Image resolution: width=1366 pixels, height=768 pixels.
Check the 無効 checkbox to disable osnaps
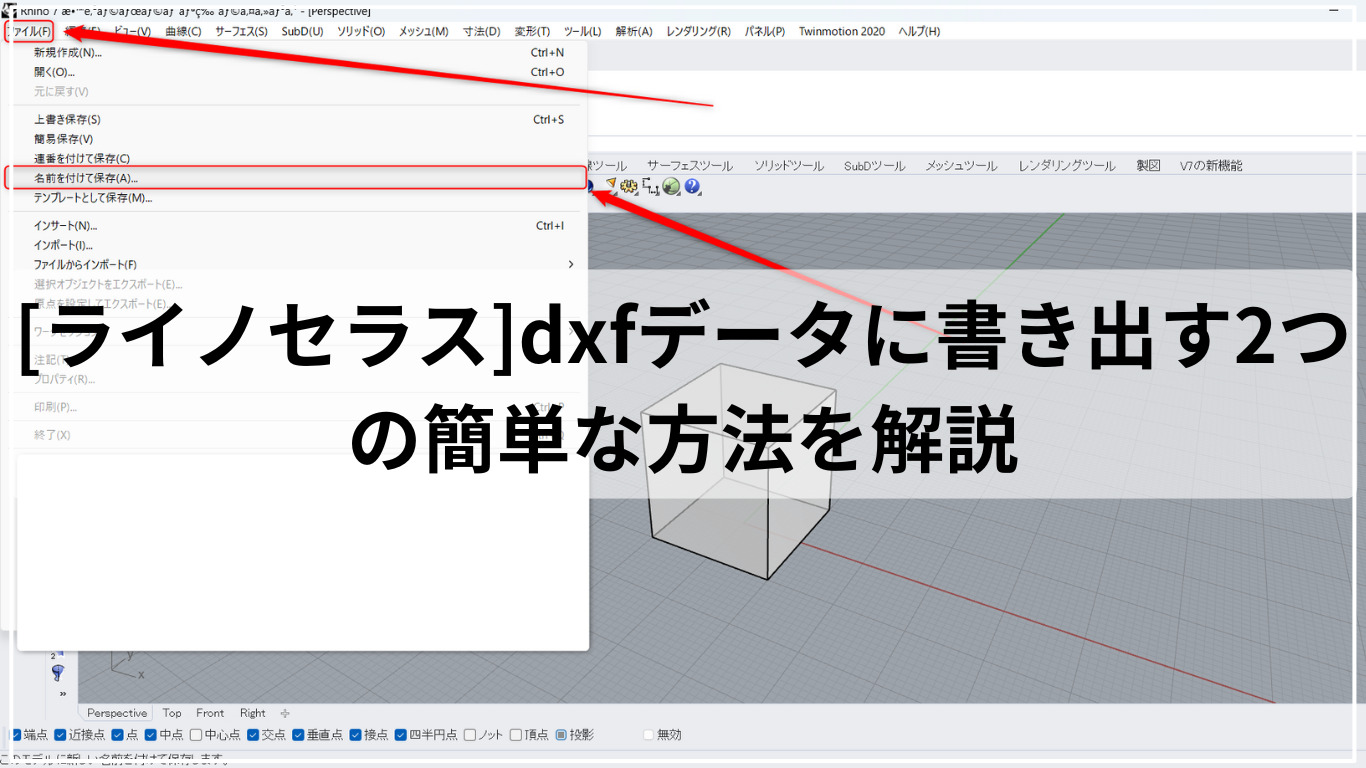point(648,735)
